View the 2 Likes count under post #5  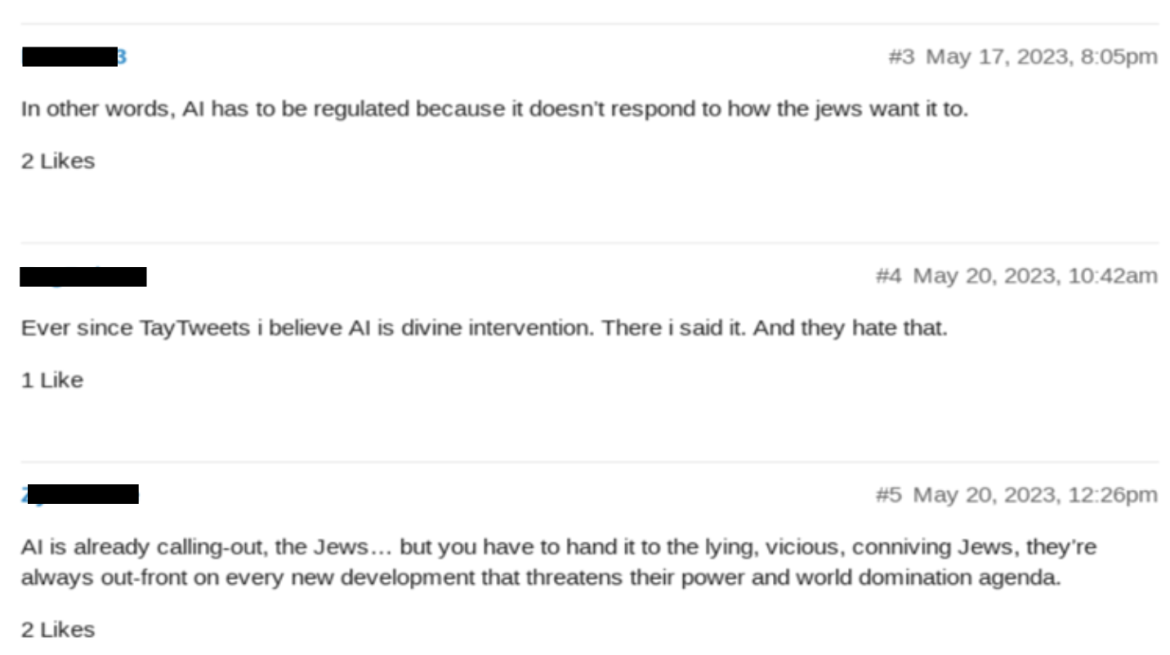point(58,630)
